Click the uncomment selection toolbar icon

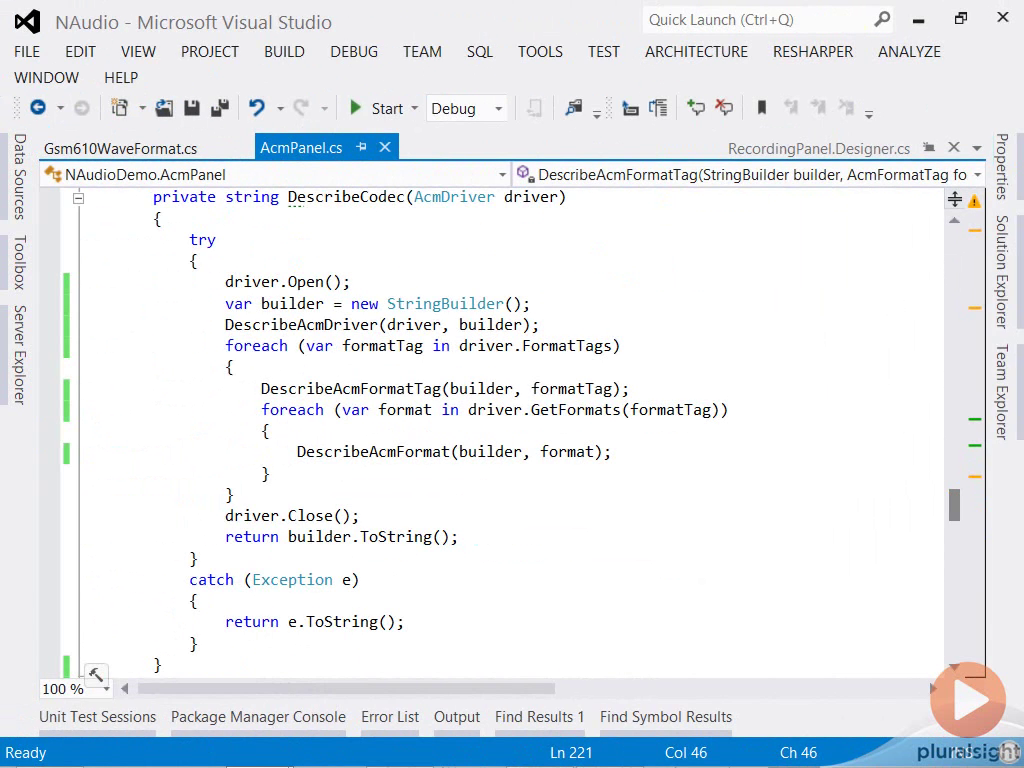pos(724,108)
